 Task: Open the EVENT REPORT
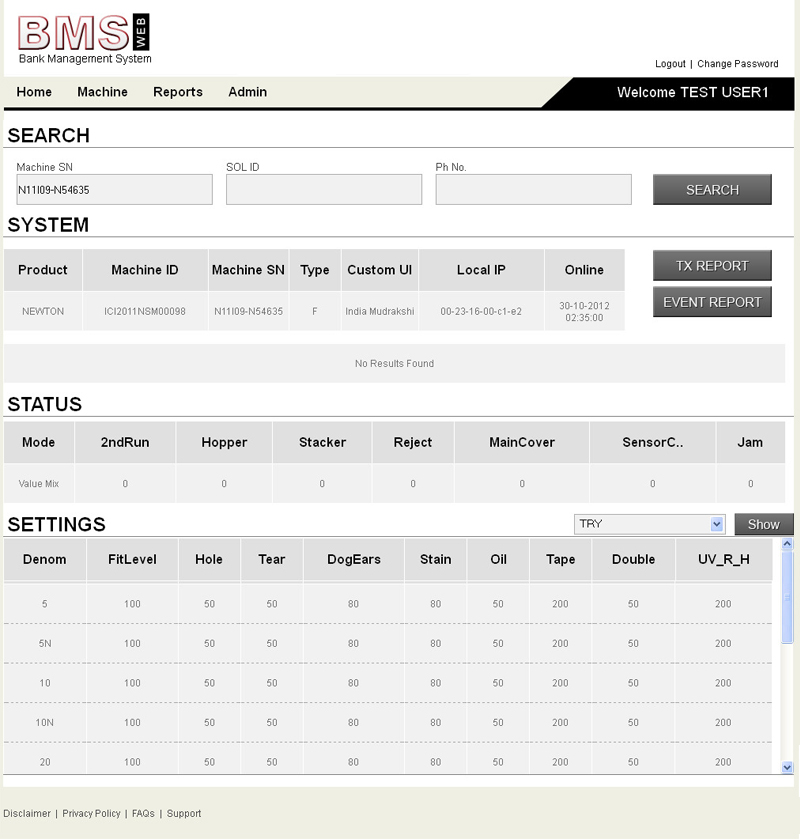(x=712, y=302)
